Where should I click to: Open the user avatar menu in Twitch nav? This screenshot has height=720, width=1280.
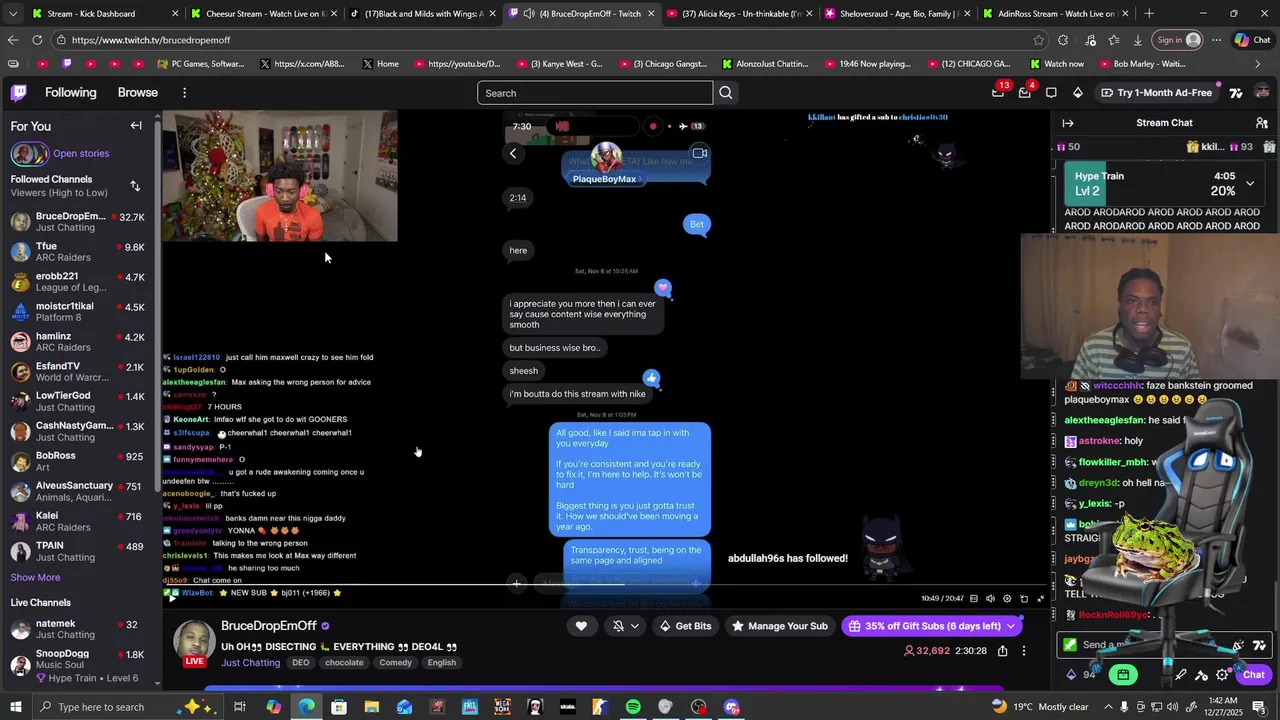1262,92
